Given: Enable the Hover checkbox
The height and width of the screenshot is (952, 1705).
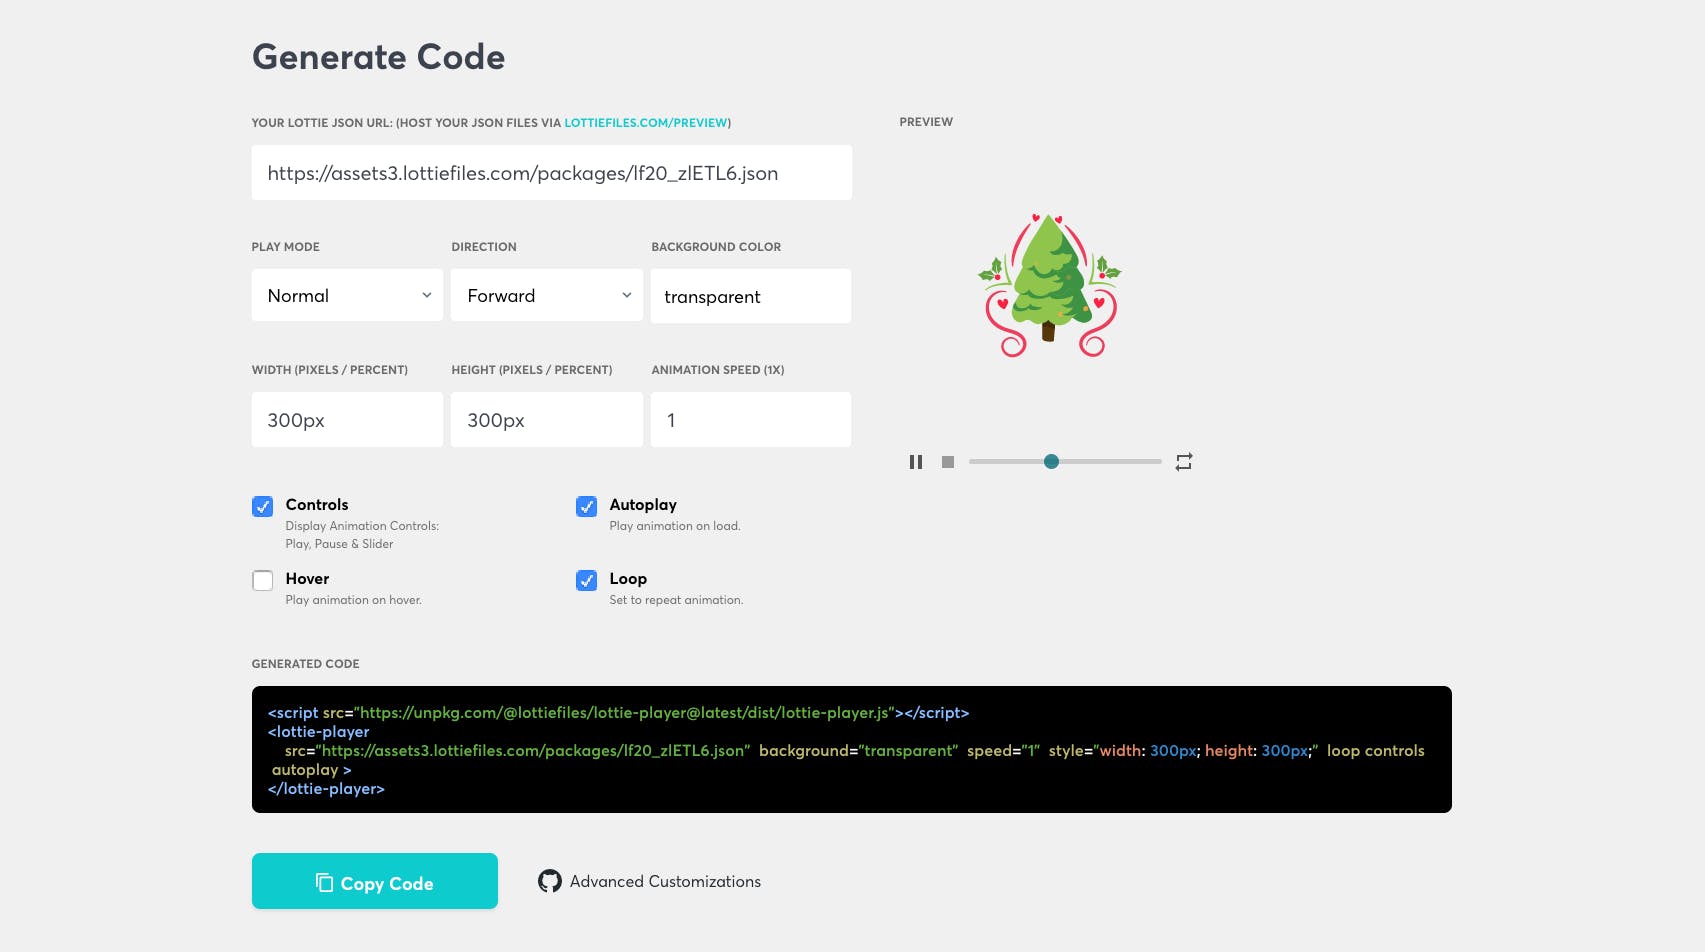Looking at the screenshot, I should click(x=263, y=580).
